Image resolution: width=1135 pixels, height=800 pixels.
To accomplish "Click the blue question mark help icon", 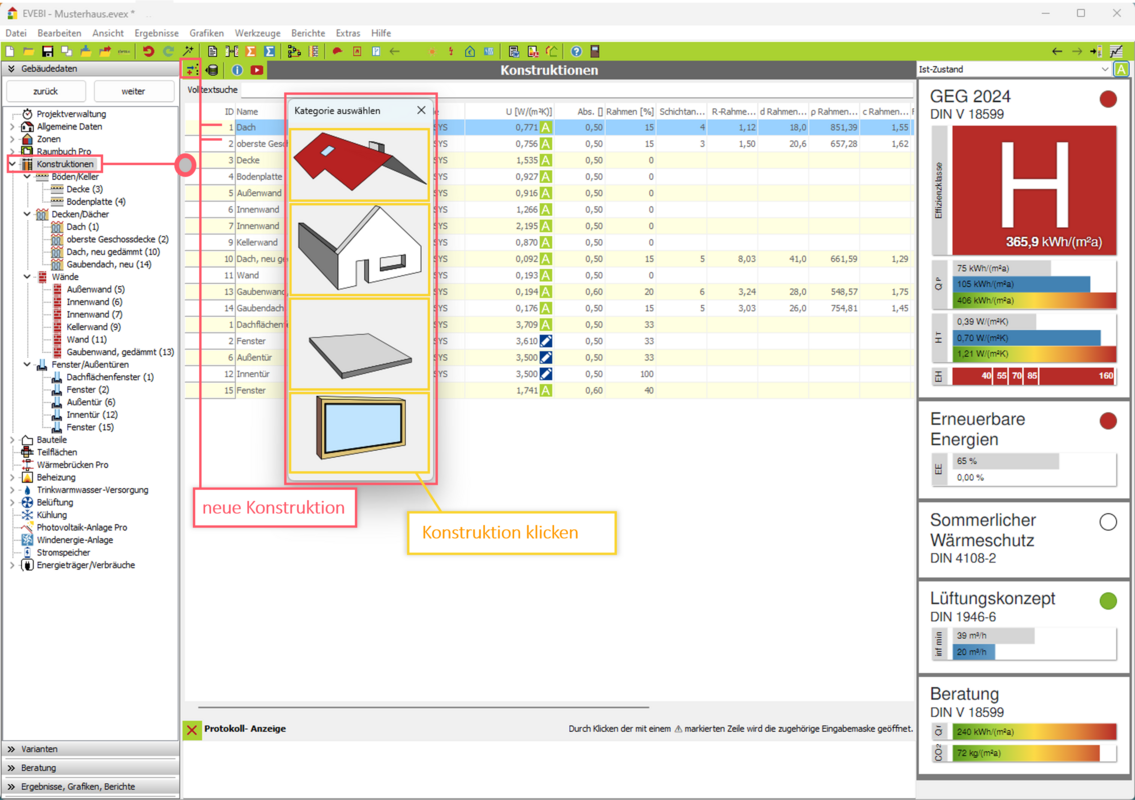I will tap(576, 51).
